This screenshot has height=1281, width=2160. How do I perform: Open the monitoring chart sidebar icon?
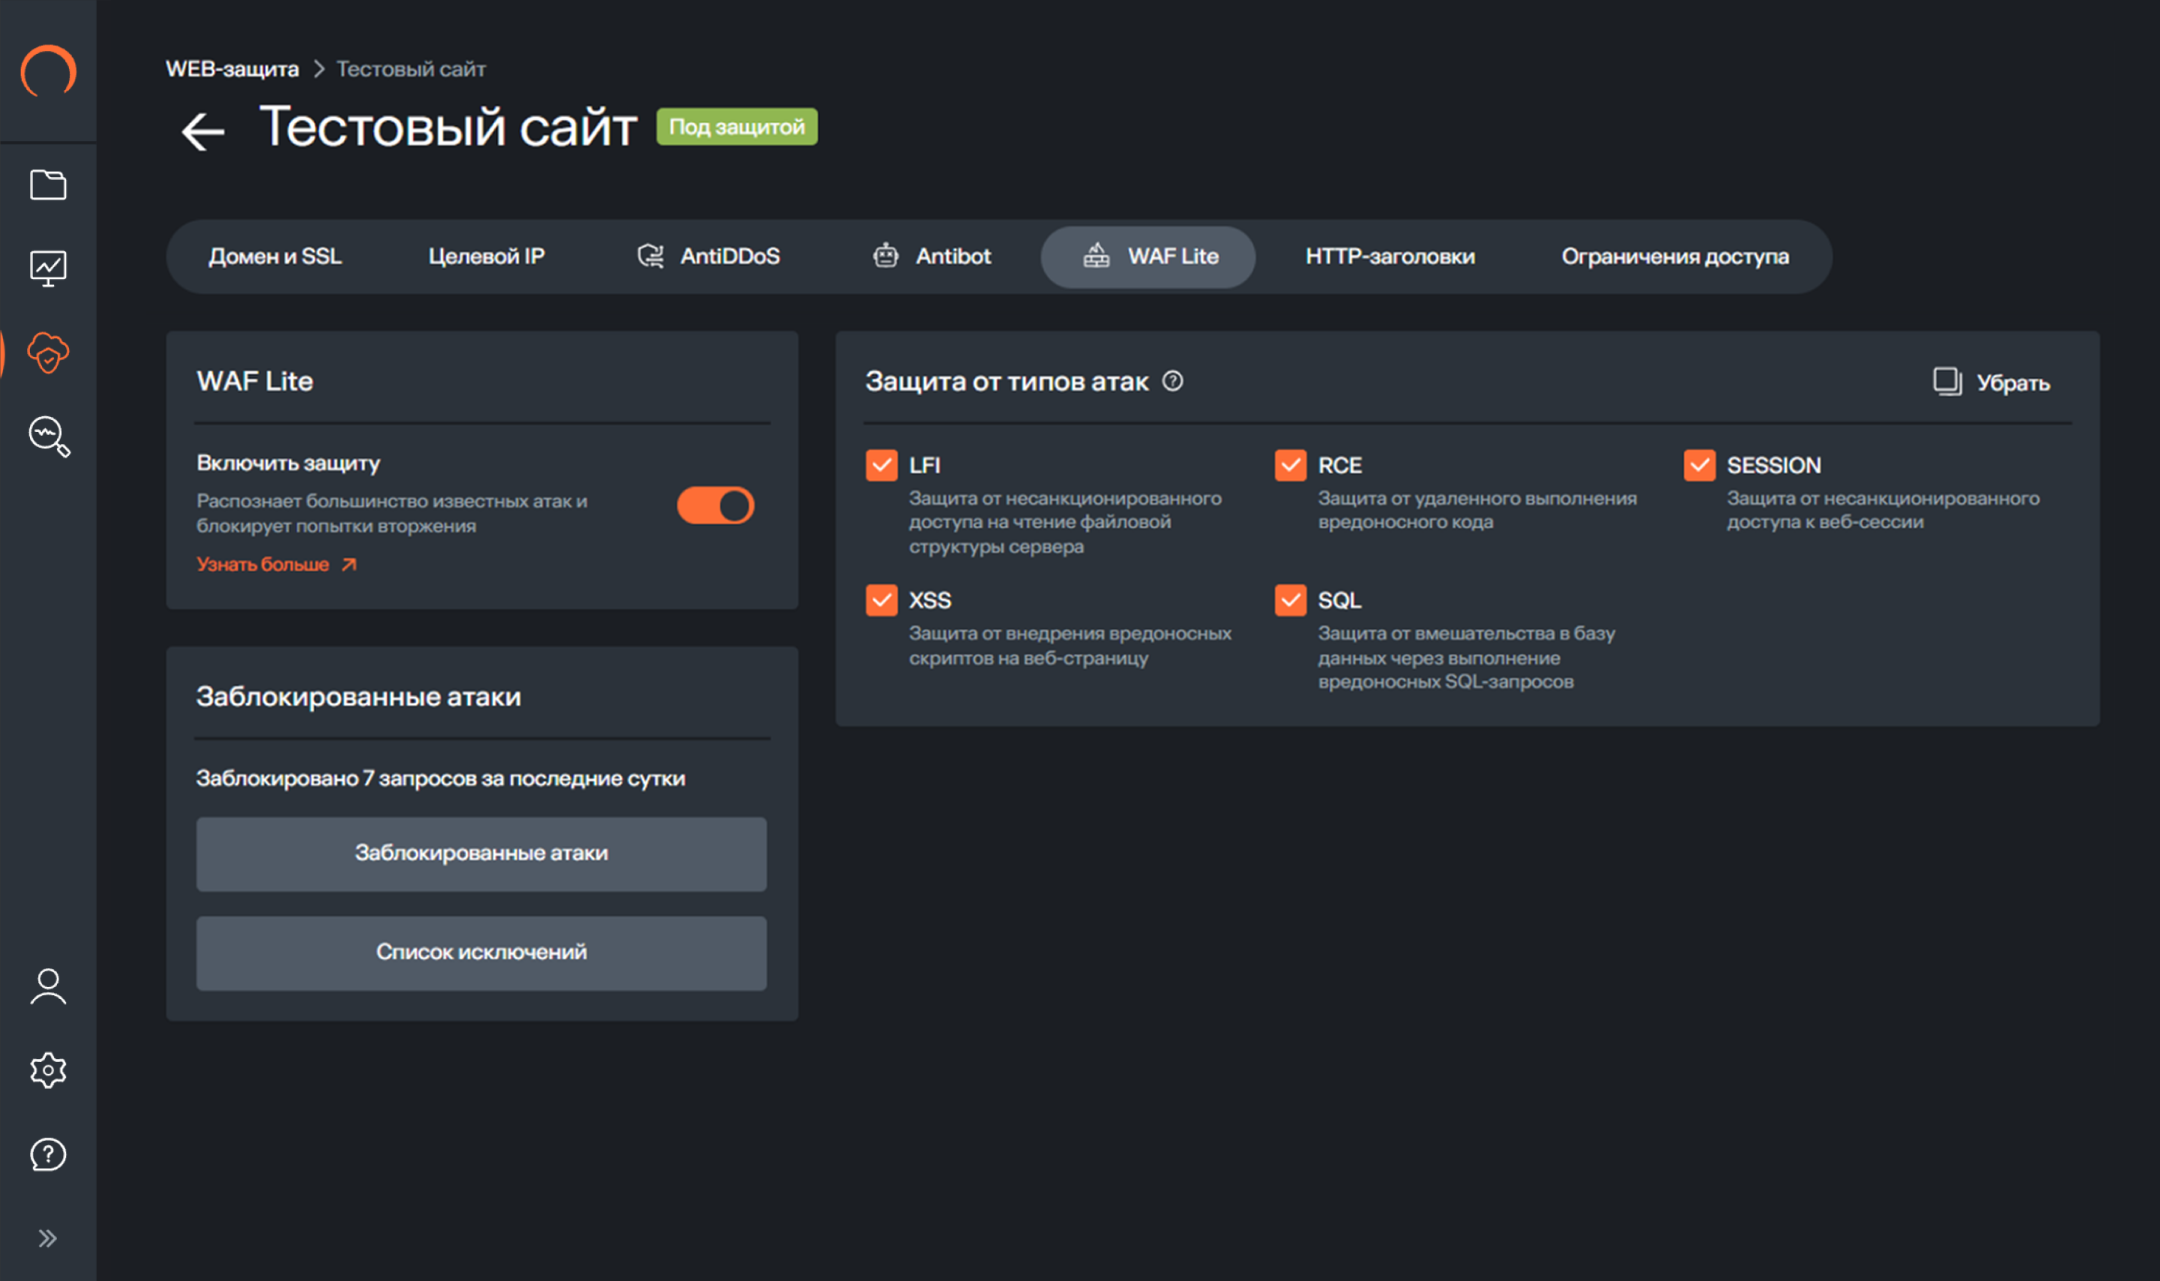click(48, 268)
